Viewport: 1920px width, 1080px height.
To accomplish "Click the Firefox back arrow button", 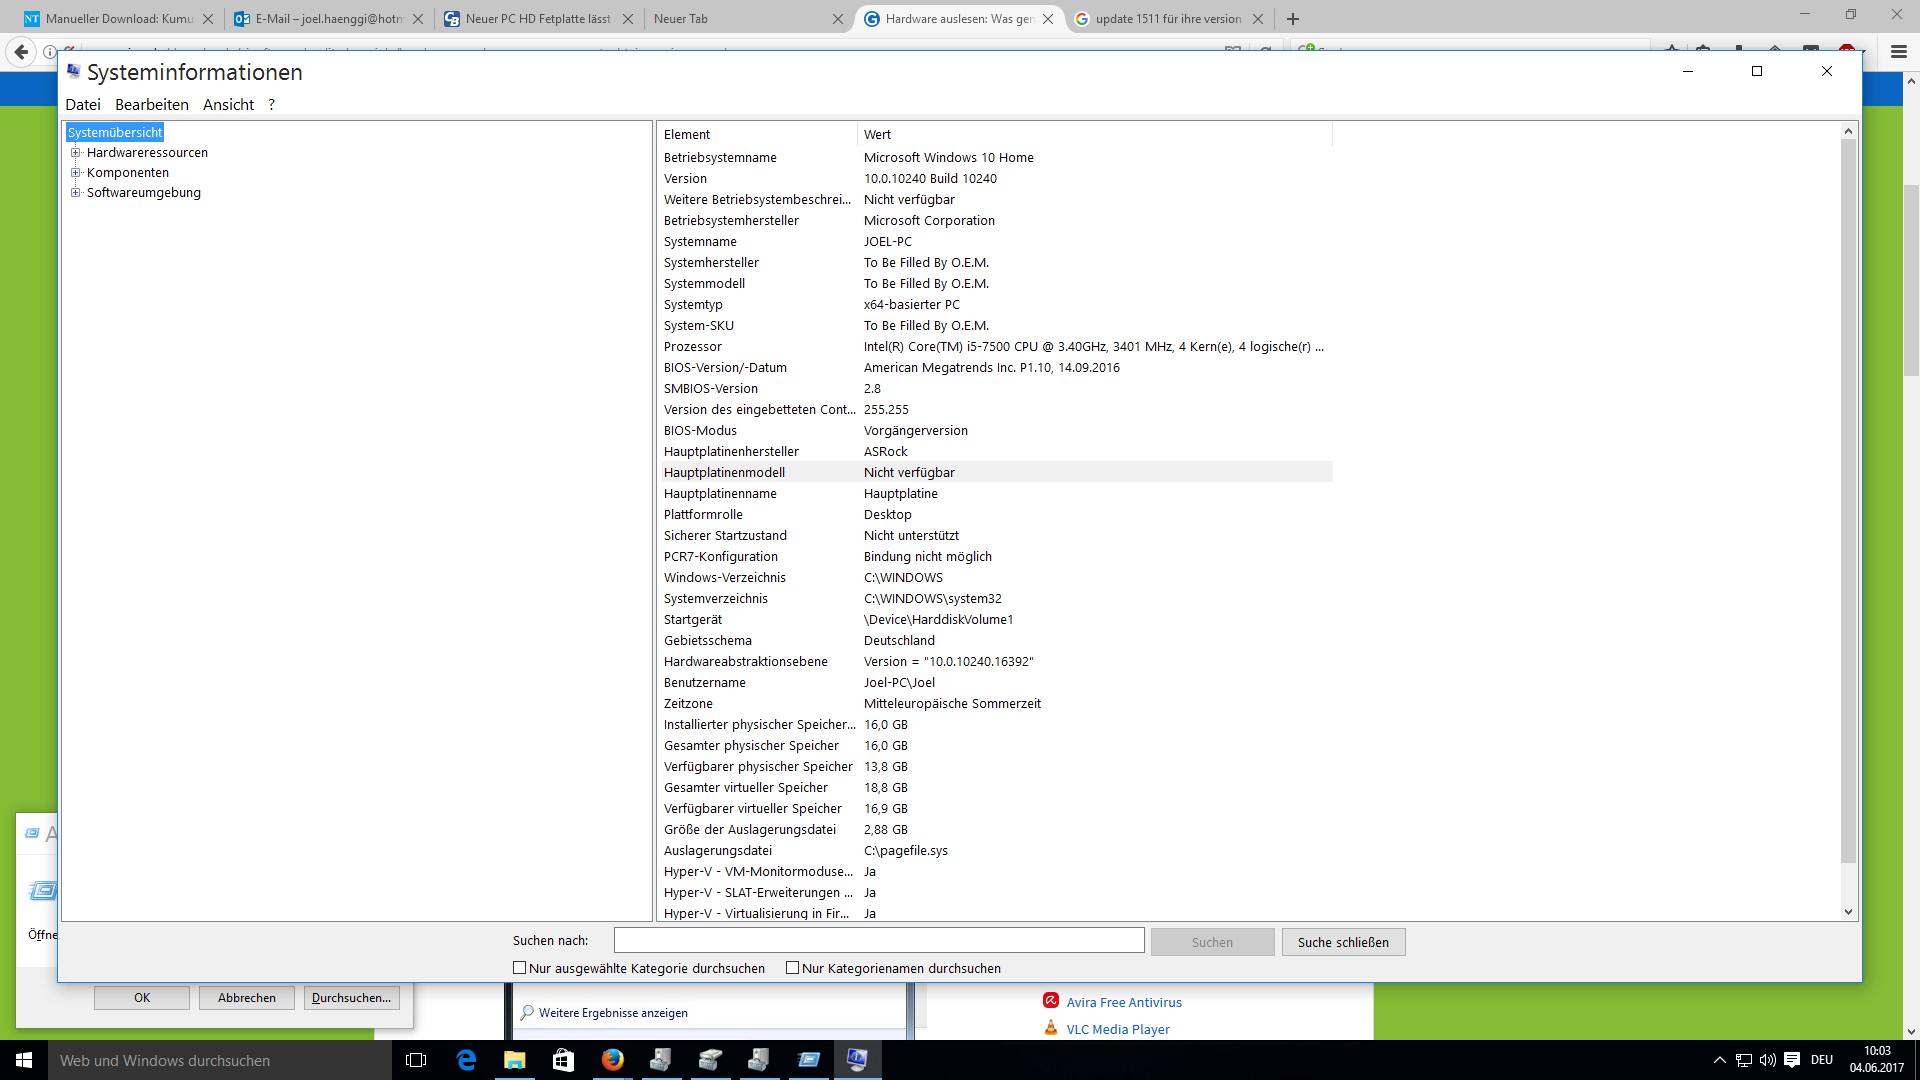I will click(x=21, y=51).
